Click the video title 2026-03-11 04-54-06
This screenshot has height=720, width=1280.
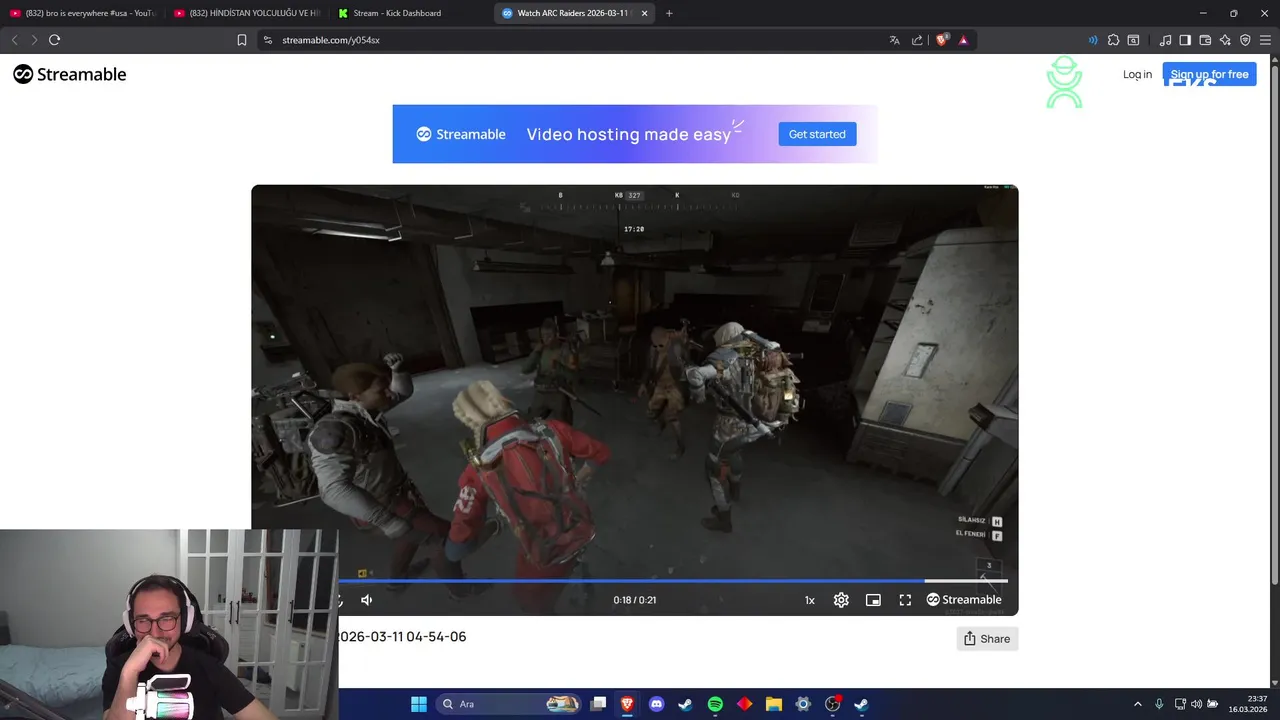point(402,637)
